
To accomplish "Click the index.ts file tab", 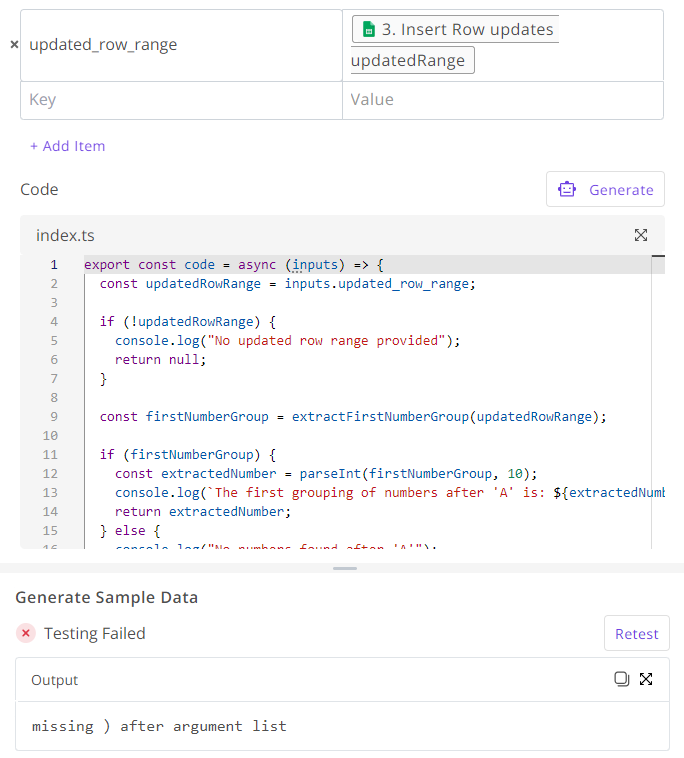I will pyautogui.click(x=65, y=235).
